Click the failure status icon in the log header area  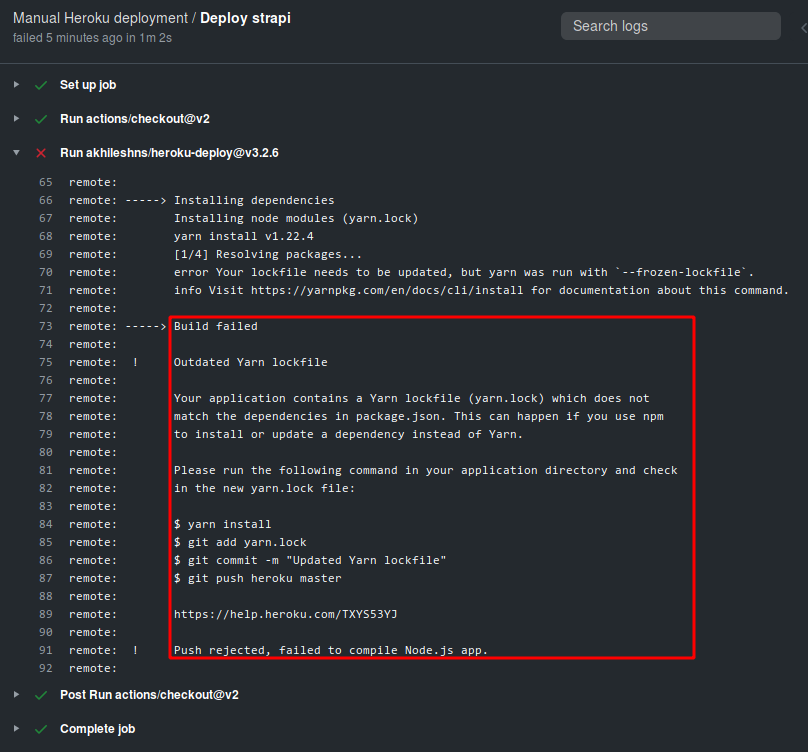click(x=40, y=153)
